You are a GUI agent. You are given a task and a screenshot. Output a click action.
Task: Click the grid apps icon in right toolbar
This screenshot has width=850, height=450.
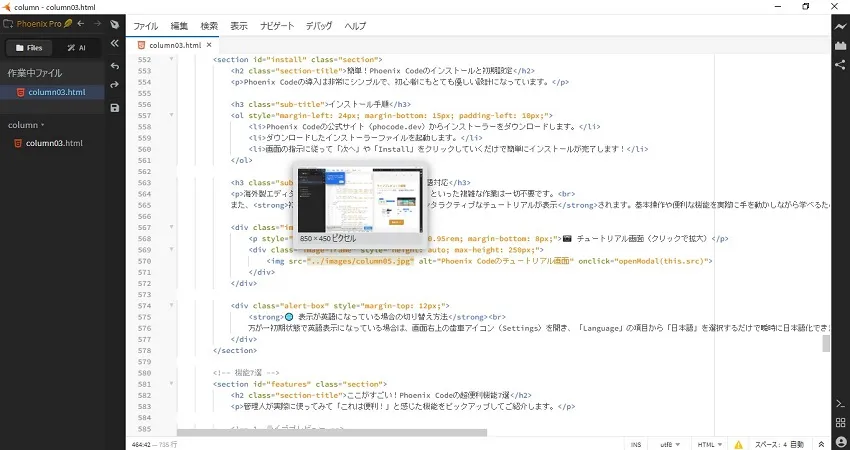click(840, 423)
